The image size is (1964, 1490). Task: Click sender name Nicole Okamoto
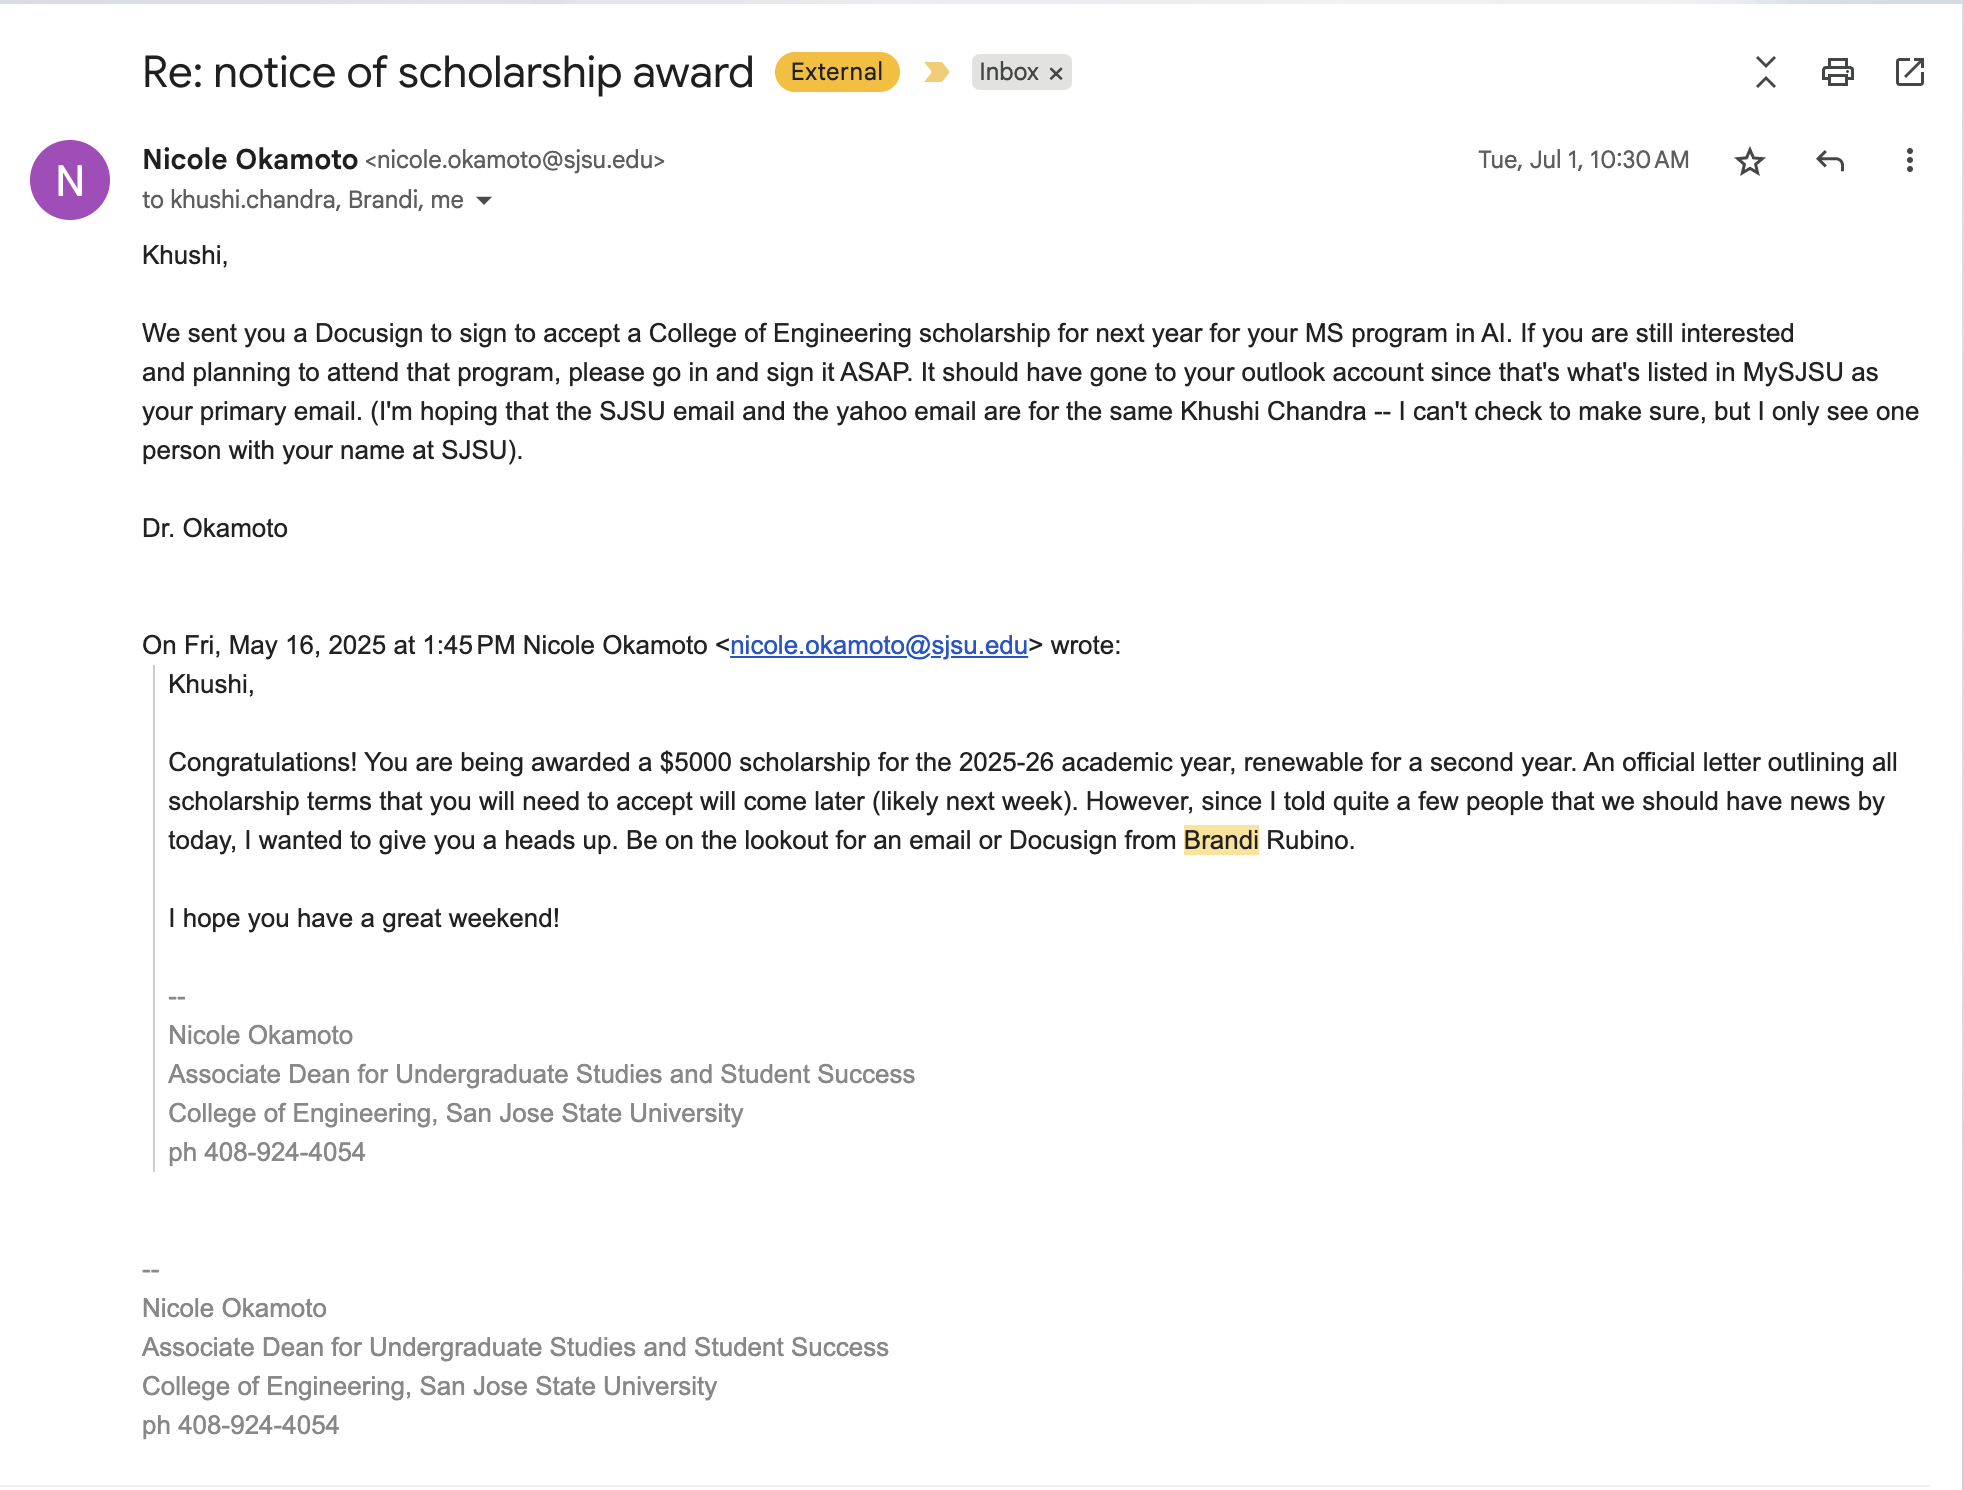250,159
